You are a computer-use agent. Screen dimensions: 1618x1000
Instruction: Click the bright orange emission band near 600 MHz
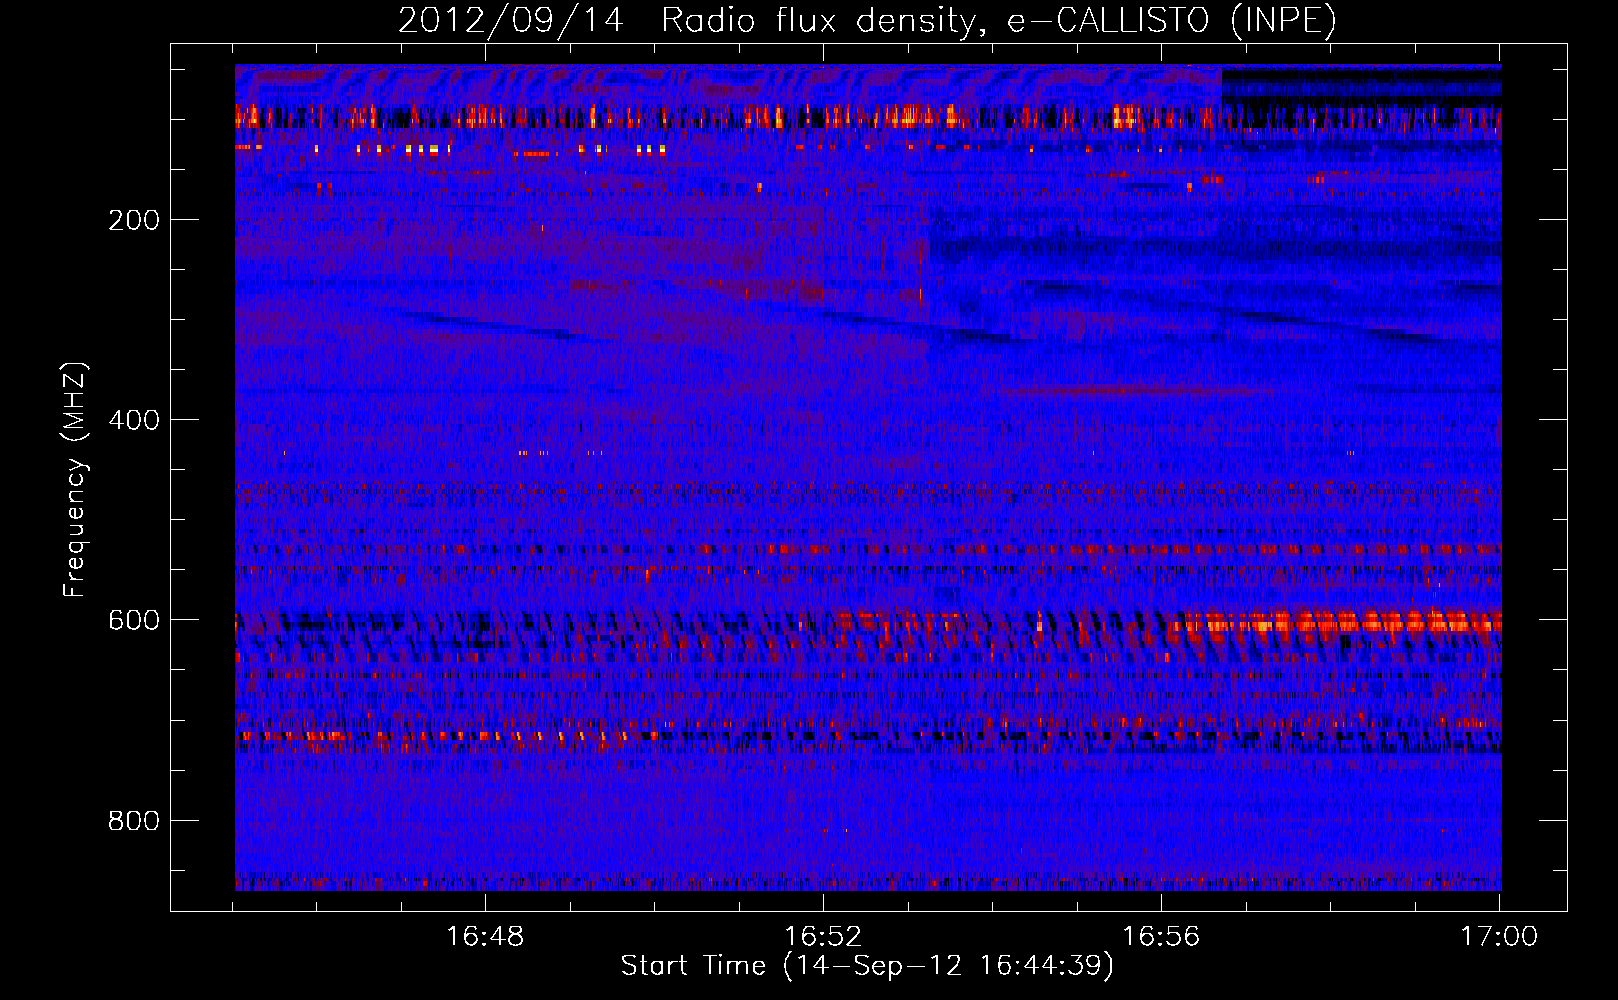(x=1335, y=624)
